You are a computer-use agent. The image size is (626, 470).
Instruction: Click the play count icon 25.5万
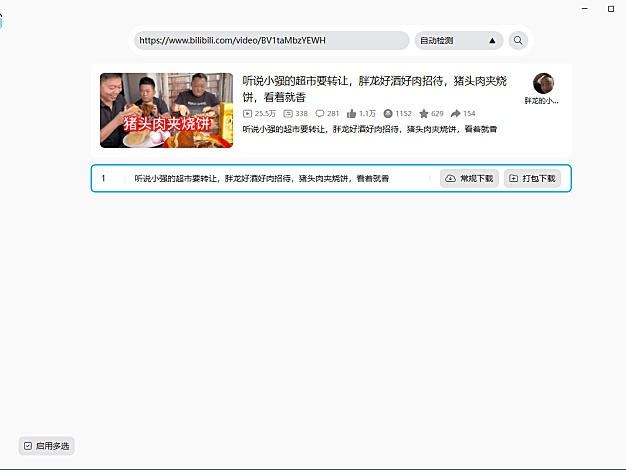tap(248, 114)
